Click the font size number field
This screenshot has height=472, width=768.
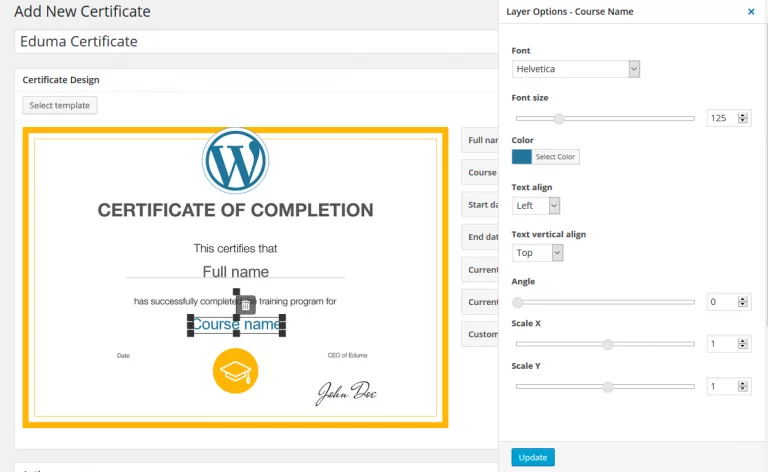pos(721,118)
